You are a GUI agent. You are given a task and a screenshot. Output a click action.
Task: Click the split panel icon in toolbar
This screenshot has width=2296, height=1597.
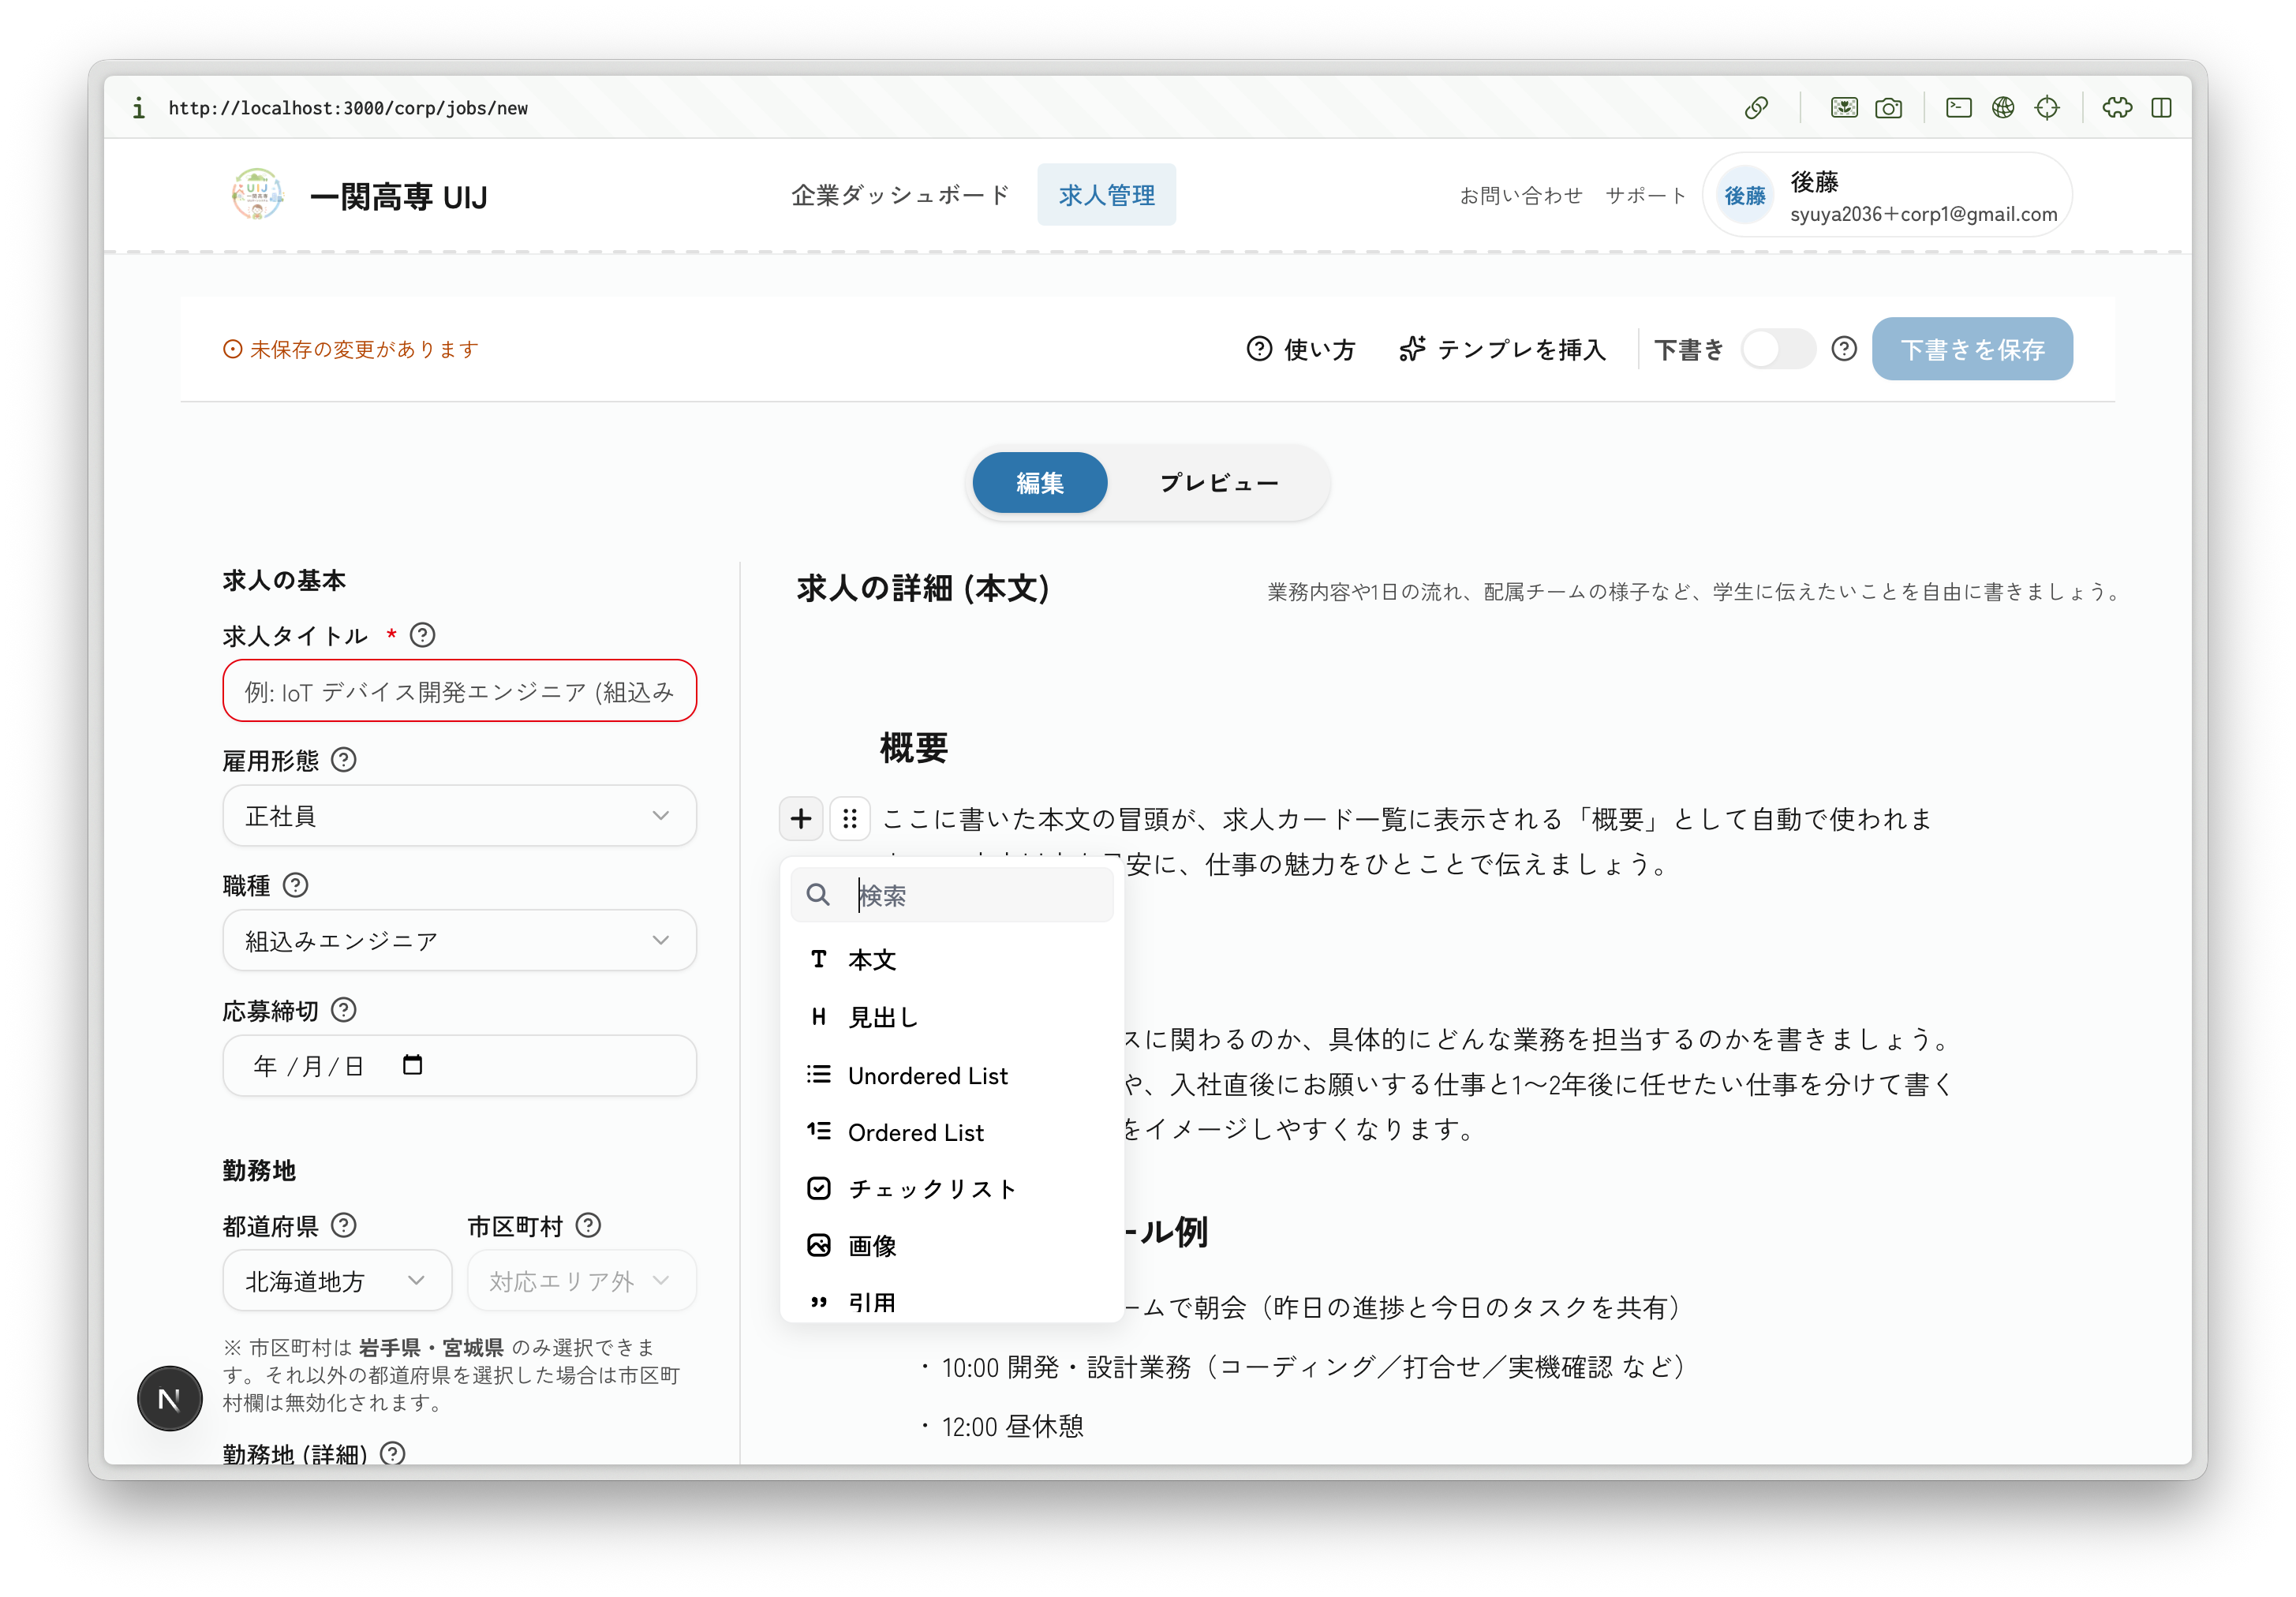point(2161,108)
